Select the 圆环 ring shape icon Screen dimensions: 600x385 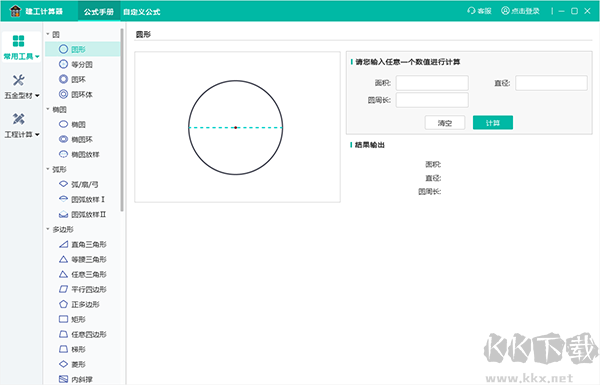point(64,79)
